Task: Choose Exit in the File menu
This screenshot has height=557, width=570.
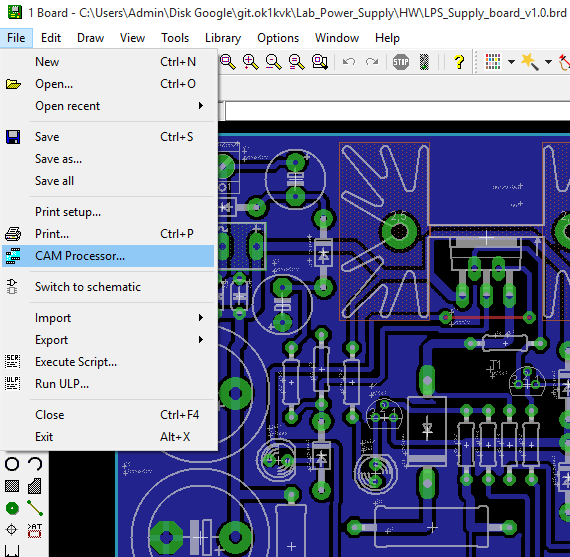Action: point(108,437)
